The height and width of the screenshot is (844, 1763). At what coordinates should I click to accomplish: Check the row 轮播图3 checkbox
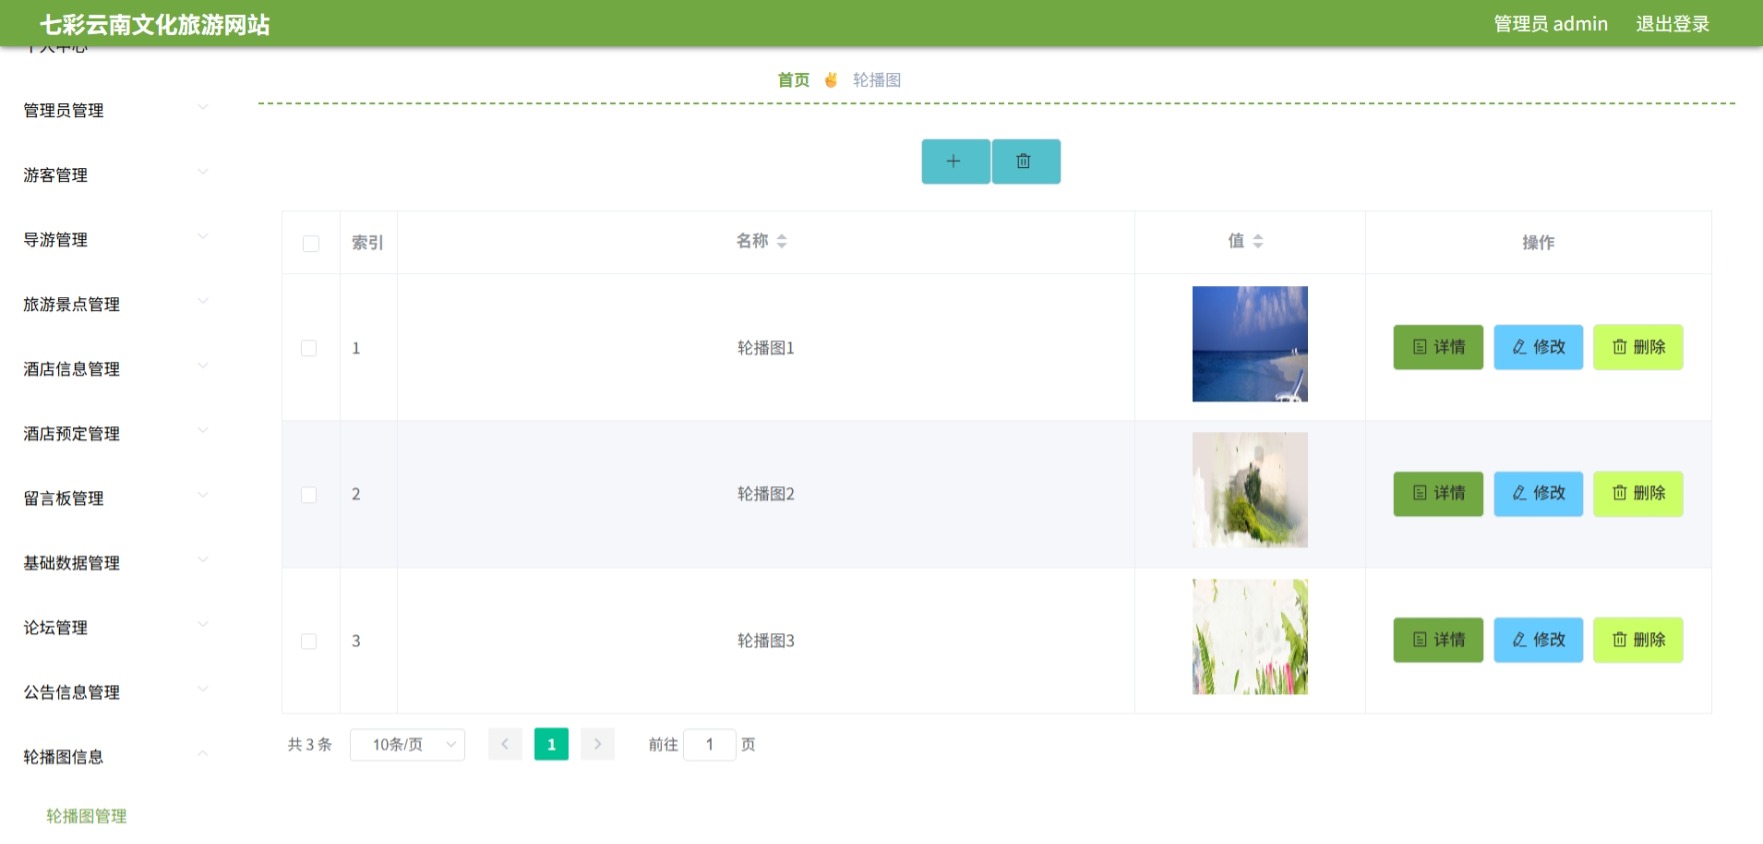[x=309, y=641]
